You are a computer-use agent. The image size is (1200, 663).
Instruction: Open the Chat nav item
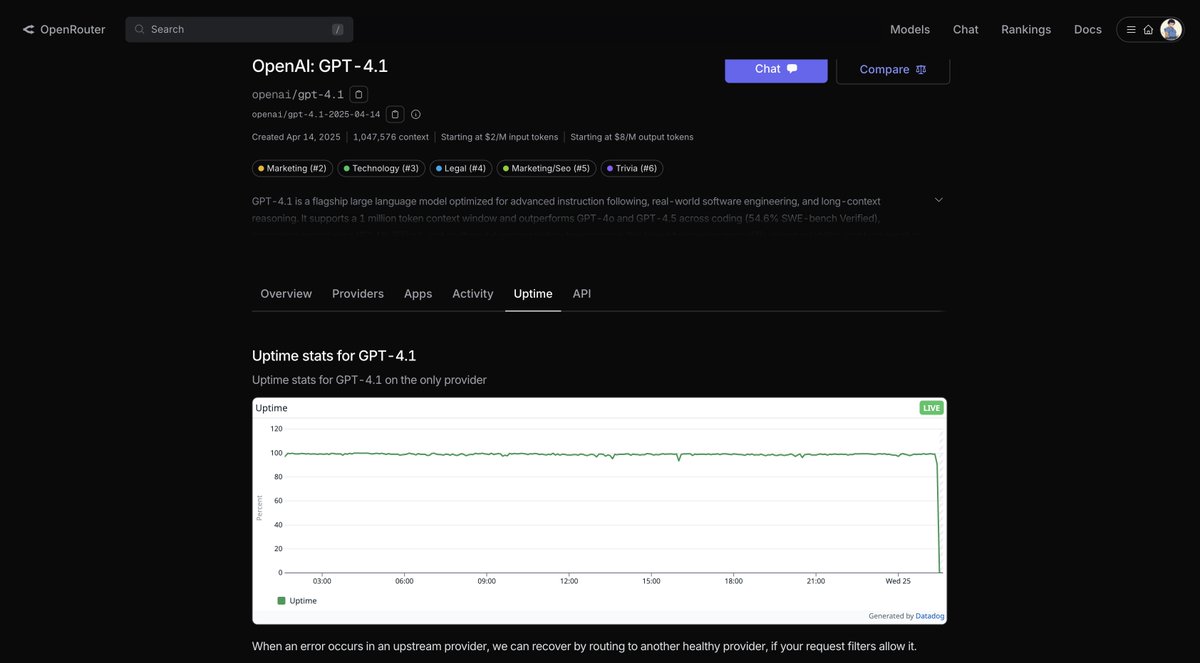pos(966,29)
